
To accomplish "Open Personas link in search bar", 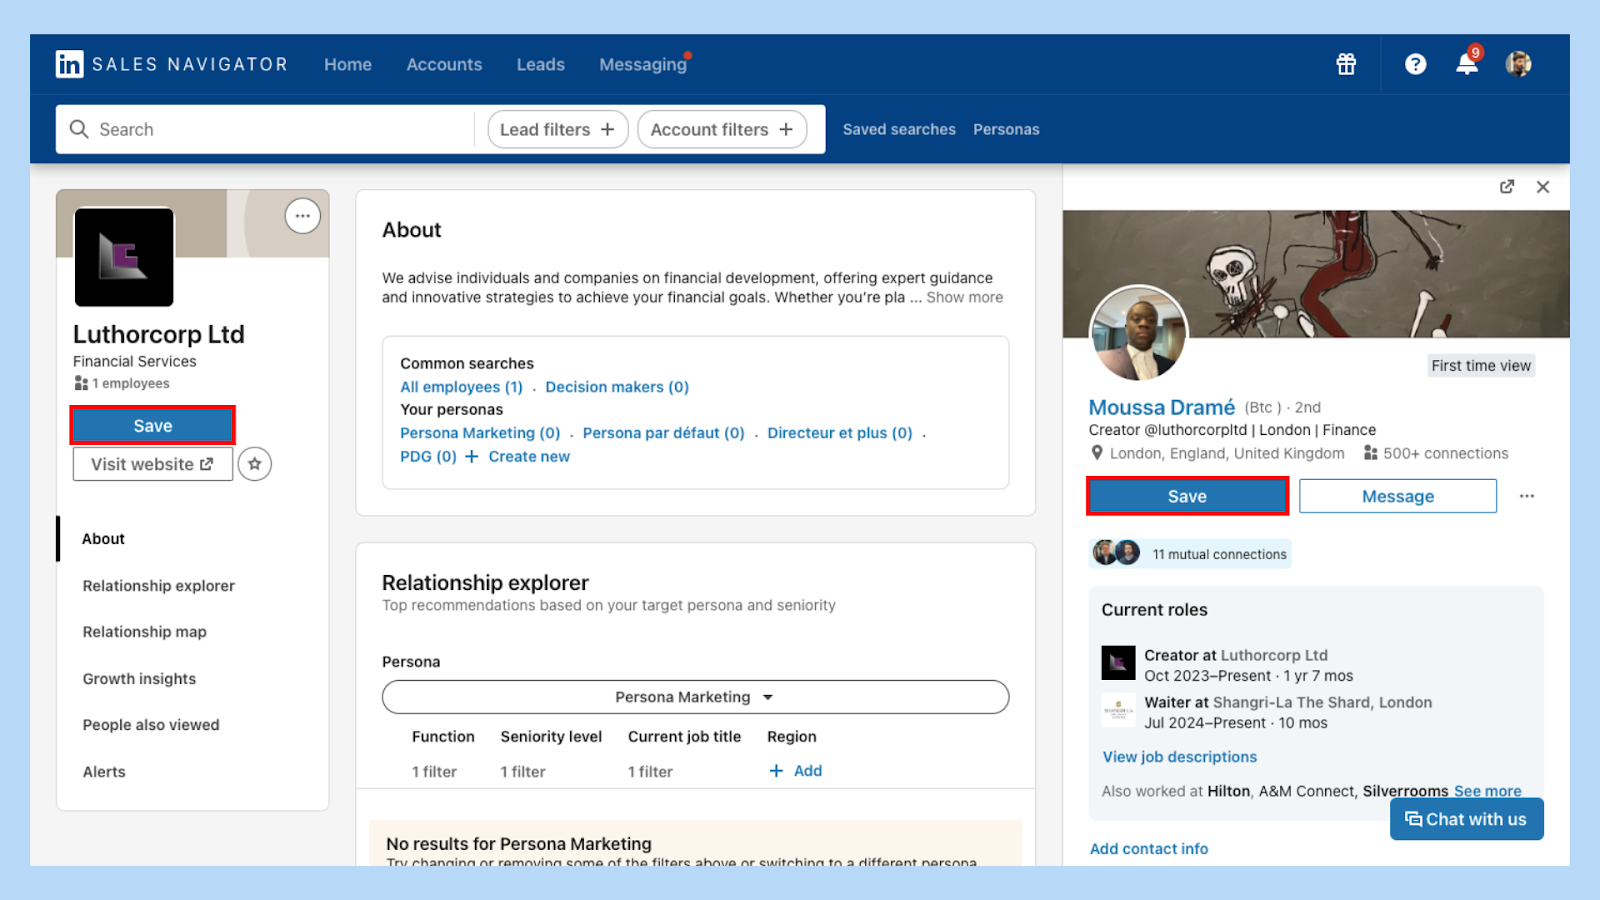I will (x=1006, y=129).
